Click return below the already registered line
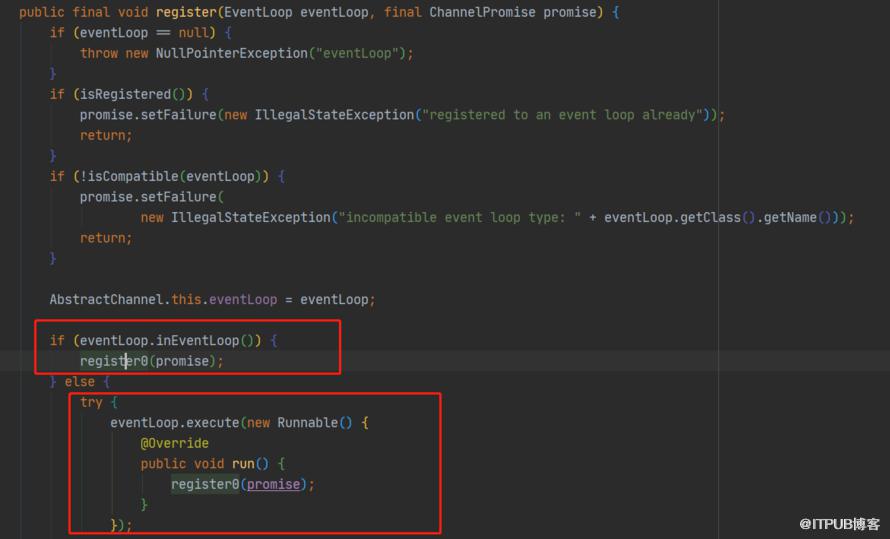The width and height of the screenshot is (890, 539). pyautogui.click(x=102, y=136)
